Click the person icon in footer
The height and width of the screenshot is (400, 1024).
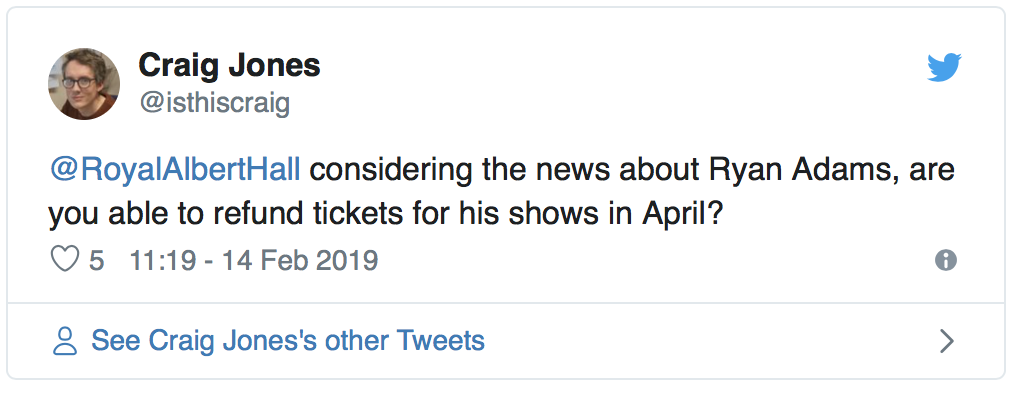click(x=65, y=341)
